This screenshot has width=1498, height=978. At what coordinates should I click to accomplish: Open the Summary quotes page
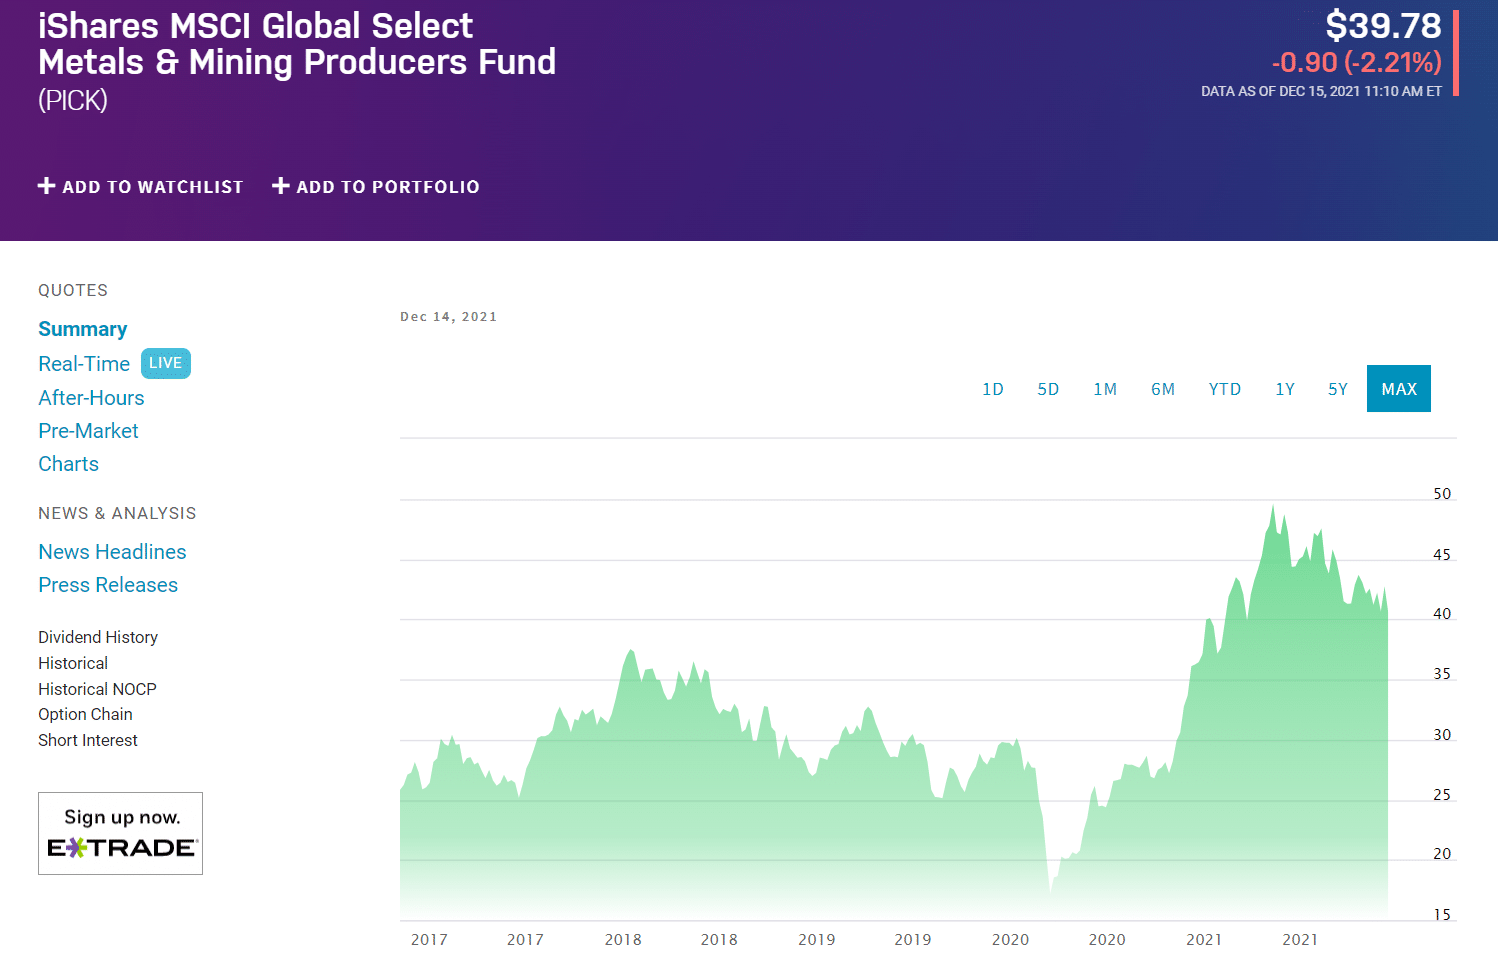click(83, 329)
